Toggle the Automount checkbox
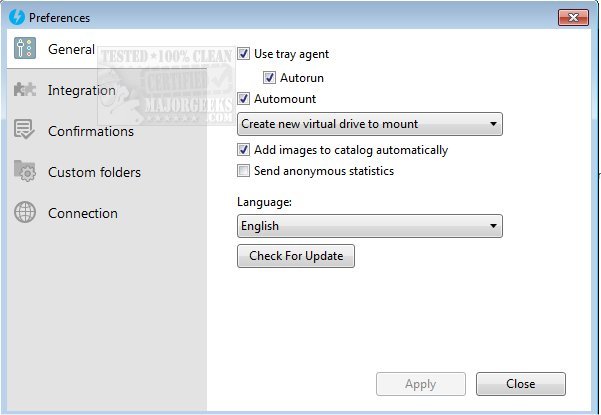The image size is (601, 415). tap(244, 99)
